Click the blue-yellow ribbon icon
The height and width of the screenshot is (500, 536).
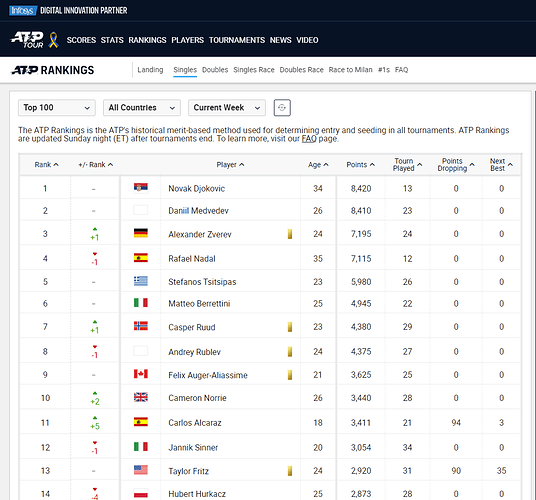pos(53,40)
